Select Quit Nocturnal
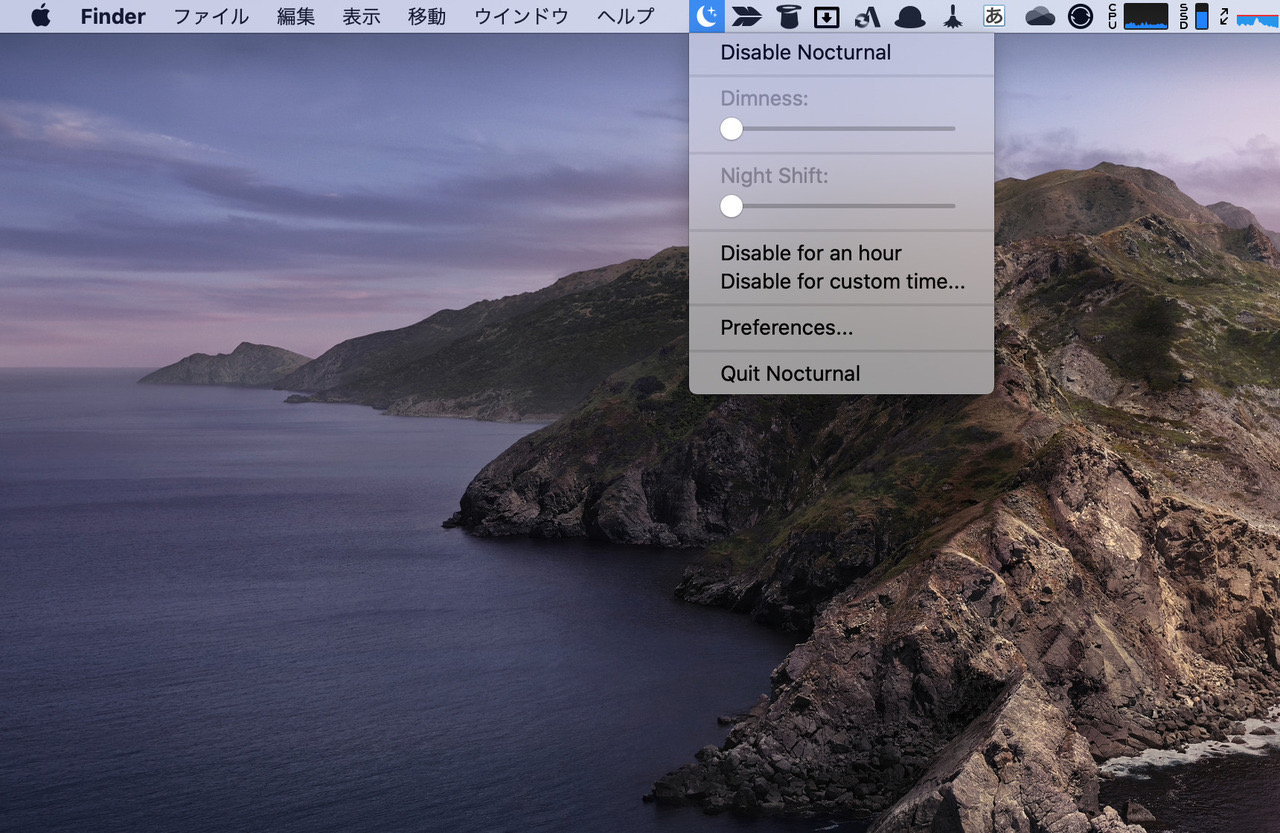The image size is (1280, 833). tap(790, 374)
